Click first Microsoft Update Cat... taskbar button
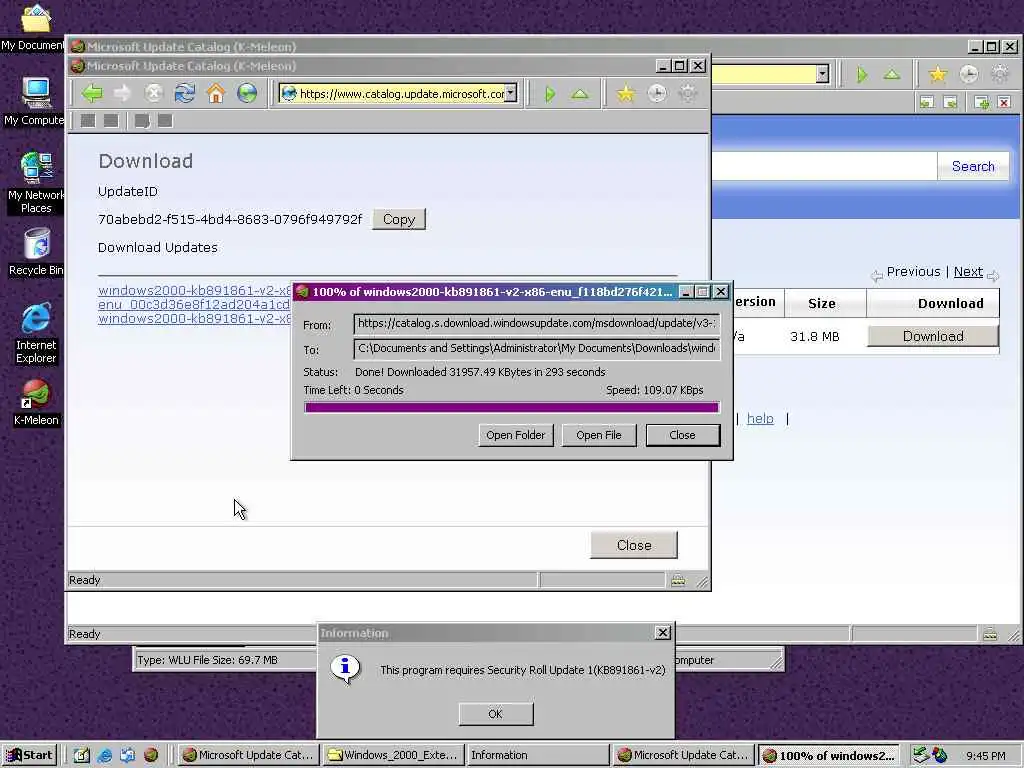The width and height of the screenshot is (1024, 768). tap(248, 755)
